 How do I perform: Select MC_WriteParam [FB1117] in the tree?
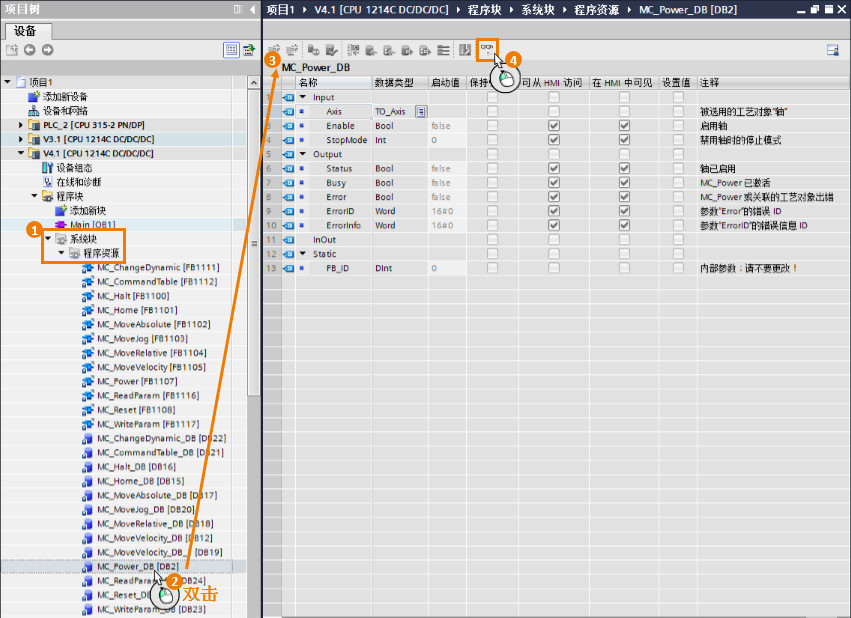(x=148, y=424)
